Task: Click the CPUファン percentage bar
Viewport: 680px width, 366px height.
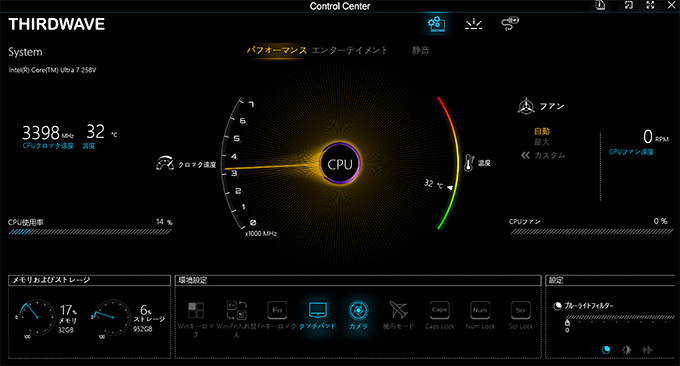Action: tap(592, 232)
